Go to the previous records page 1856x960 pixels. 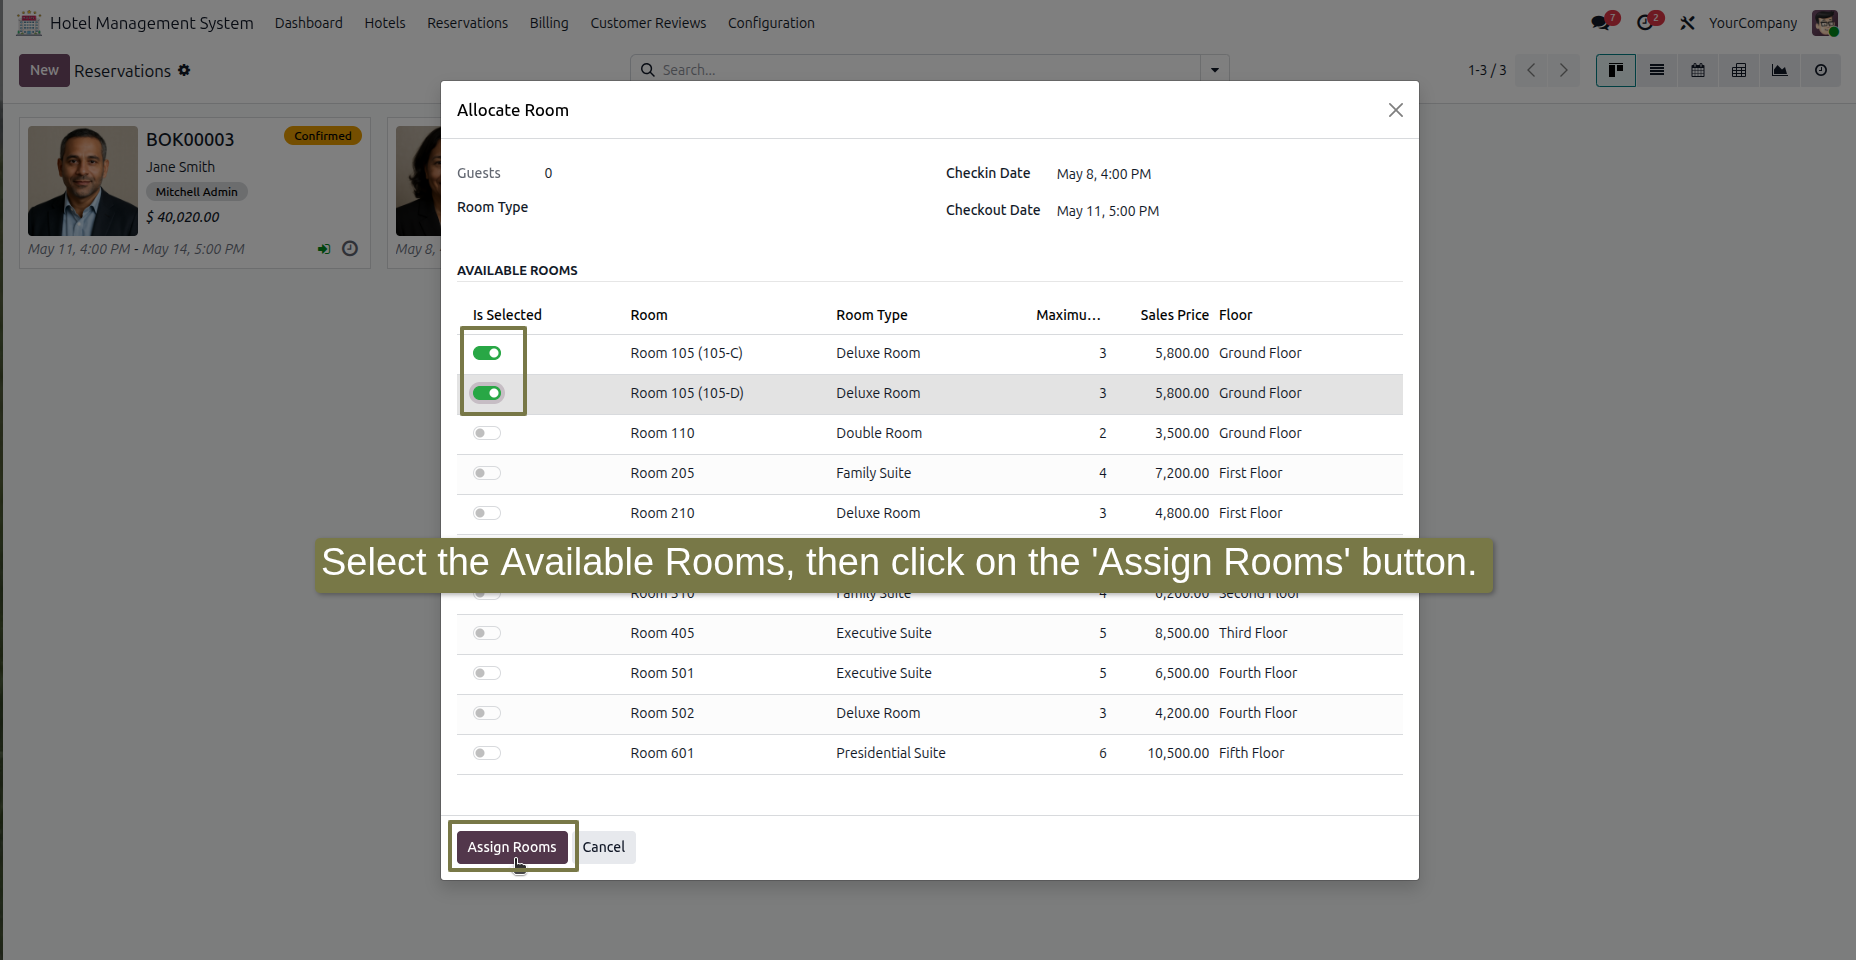(x=1531, y=70)
